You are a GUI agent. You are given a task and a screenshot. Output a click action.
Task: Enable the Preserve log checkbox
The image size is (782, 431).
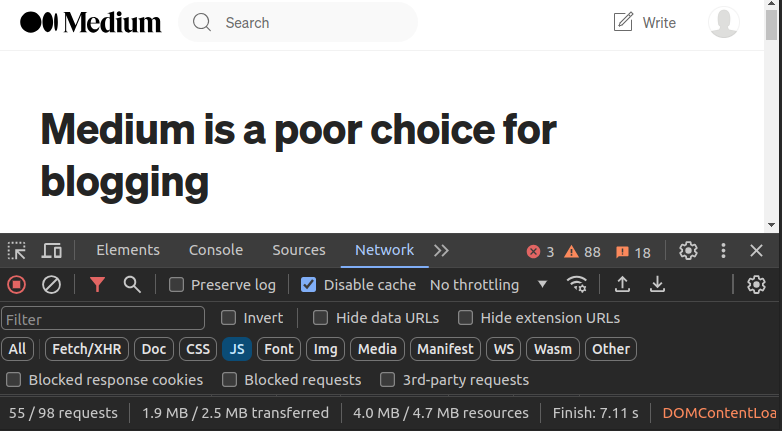(177, 285)
